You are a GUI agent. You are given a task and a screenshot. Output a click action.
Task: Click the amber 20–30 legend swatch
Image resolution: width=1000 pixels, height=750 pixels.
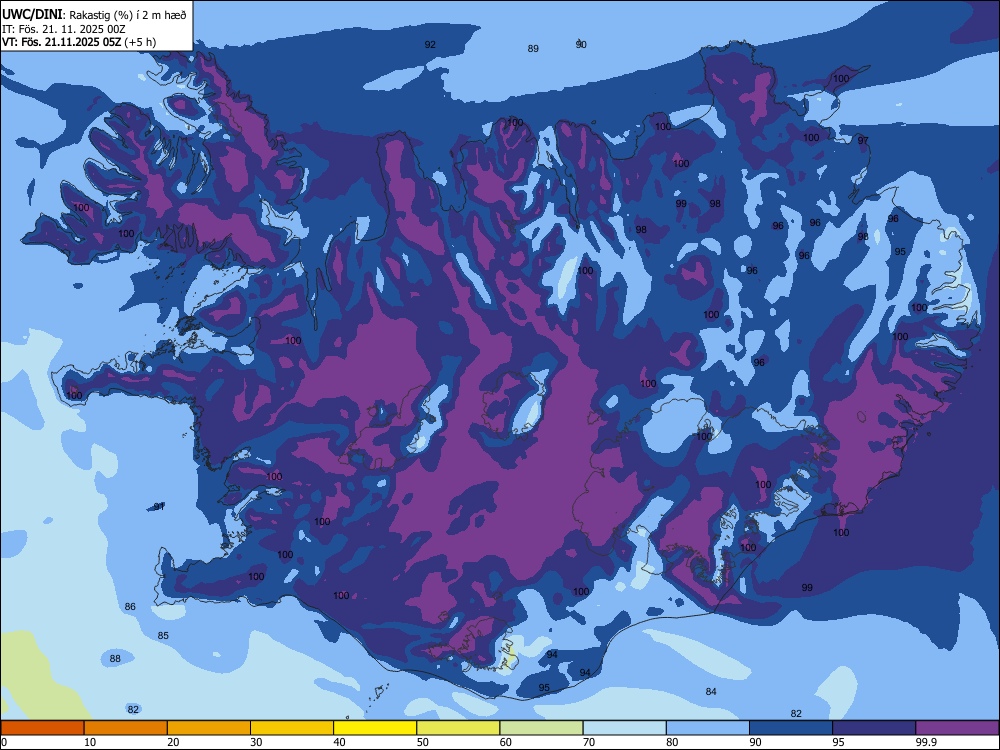point(209,728)
